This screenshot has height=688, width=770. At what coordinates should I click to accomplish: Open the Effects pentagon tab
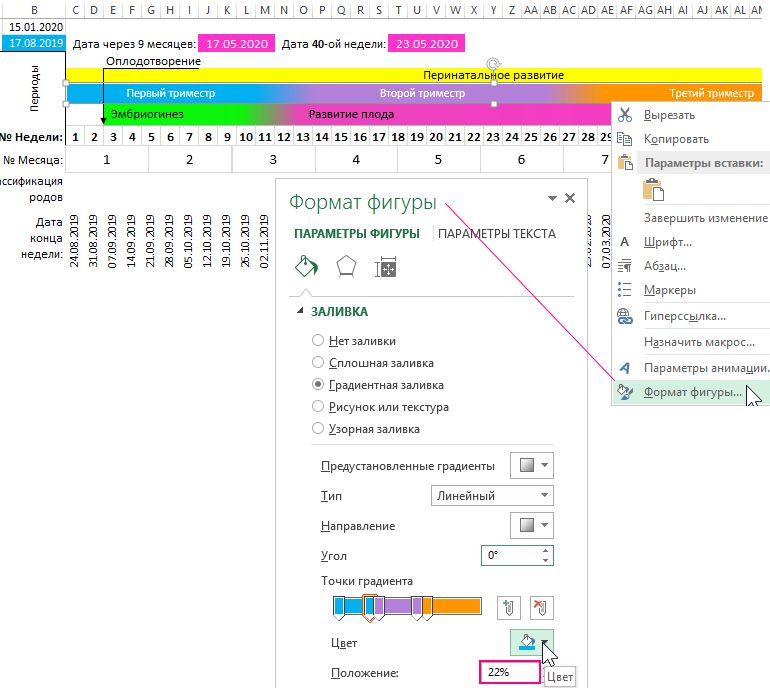[345, 267]
